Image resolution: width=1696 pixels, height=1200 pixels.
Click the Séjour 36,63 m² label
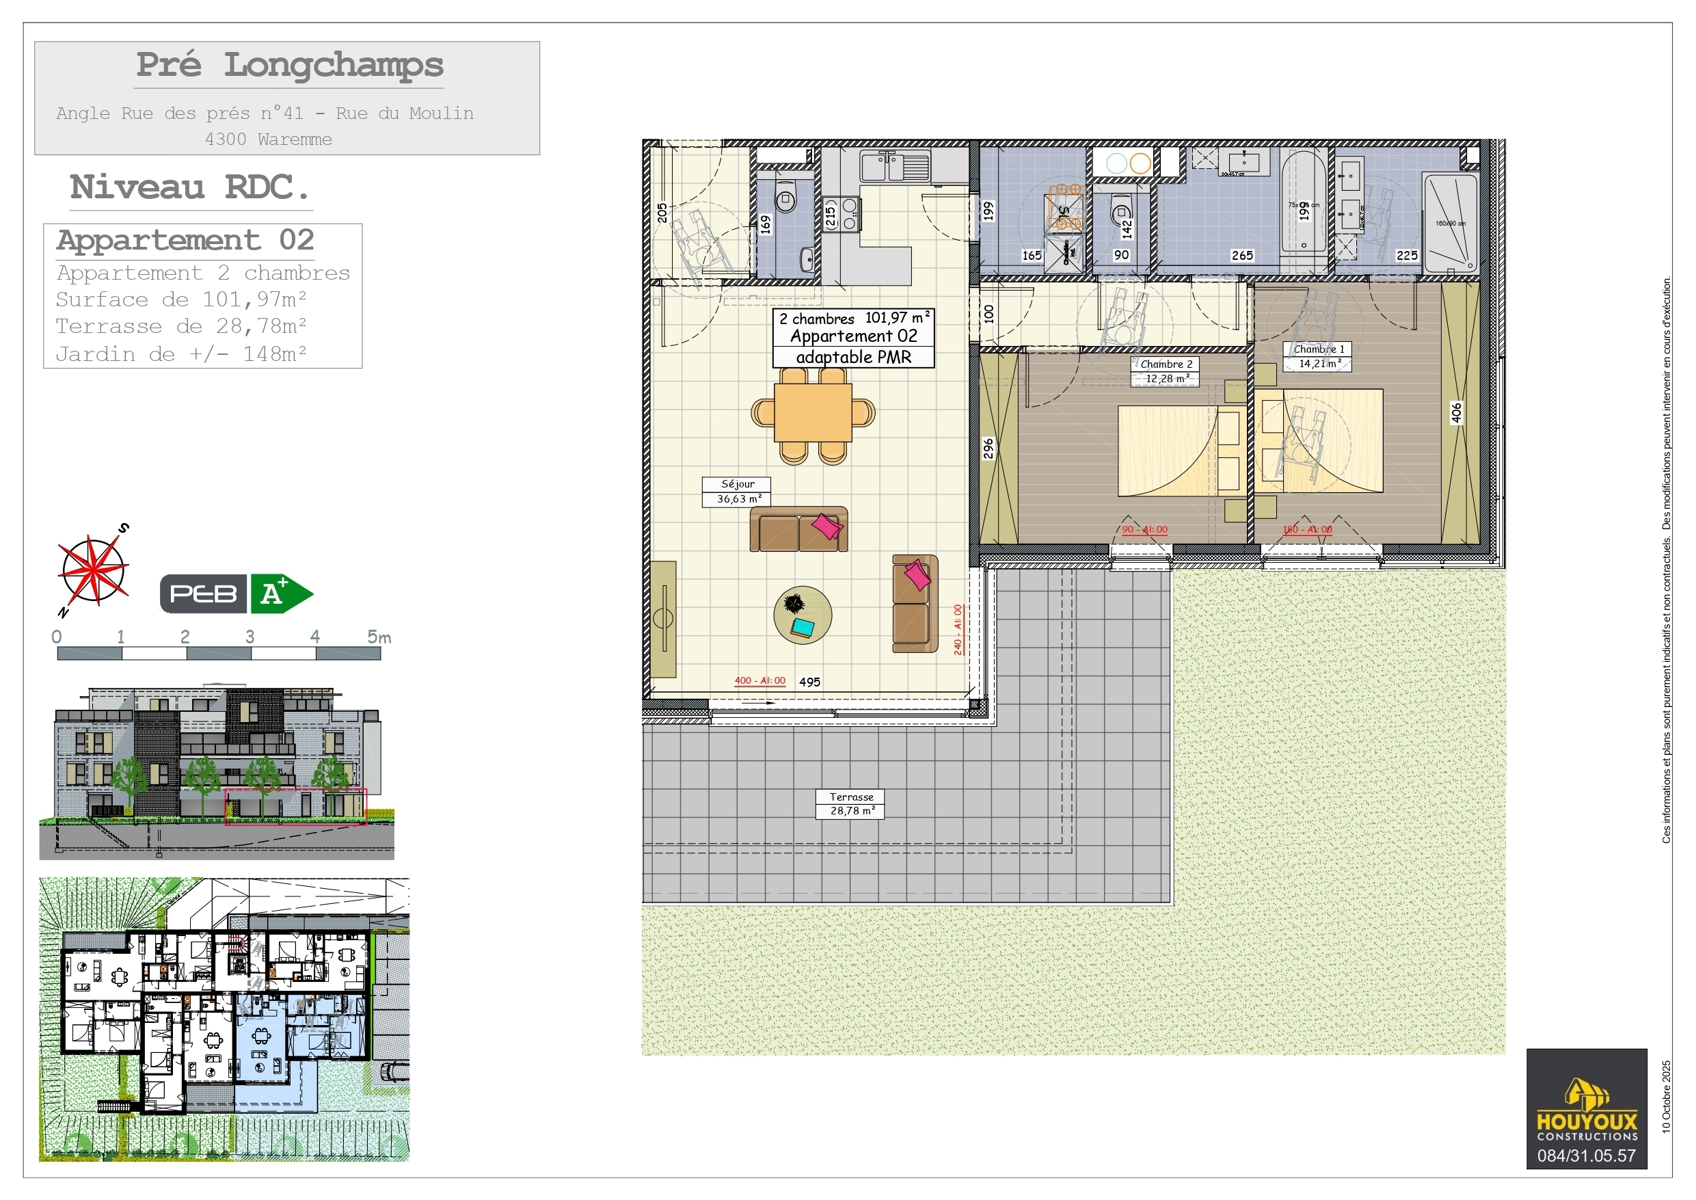point(738,491)
